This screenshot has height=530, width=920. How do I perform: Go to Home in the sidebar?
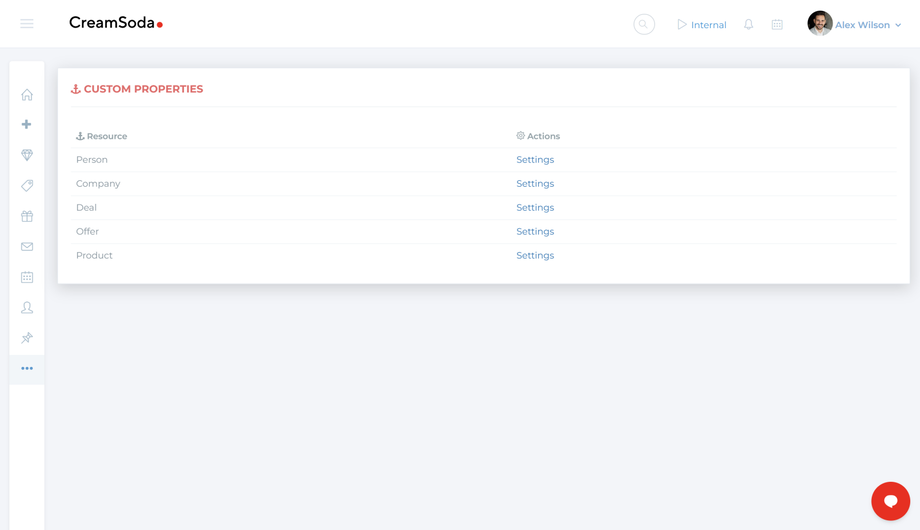point(27,94)
